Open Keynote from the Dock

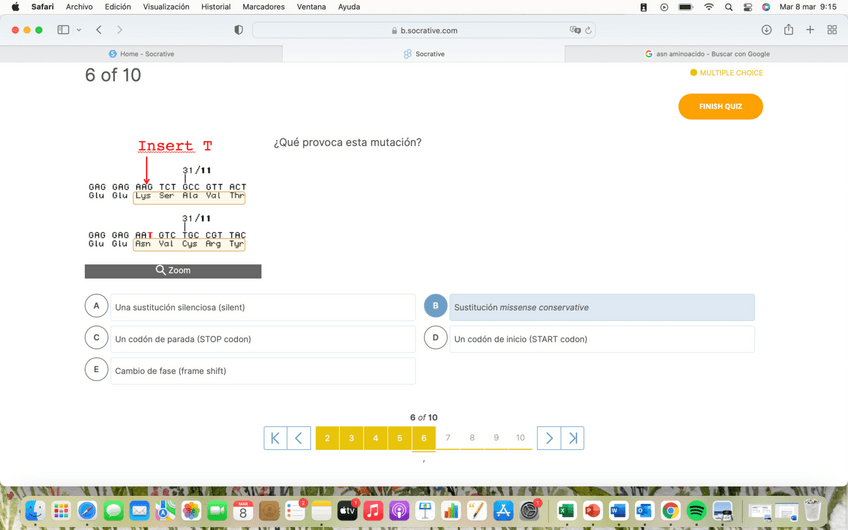click(425, 511)
